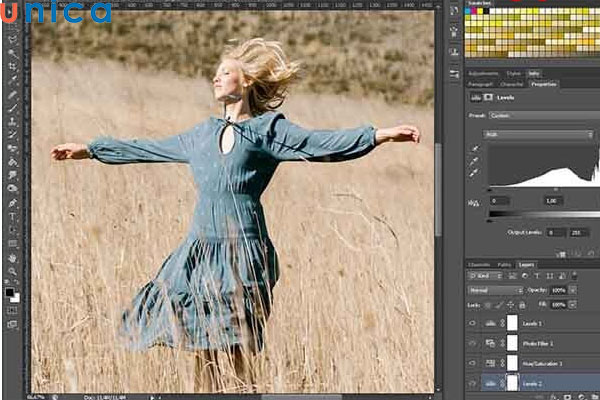Open the Opacity slider arrow
This screenshot has width=600, height=400.
point(573,291)
